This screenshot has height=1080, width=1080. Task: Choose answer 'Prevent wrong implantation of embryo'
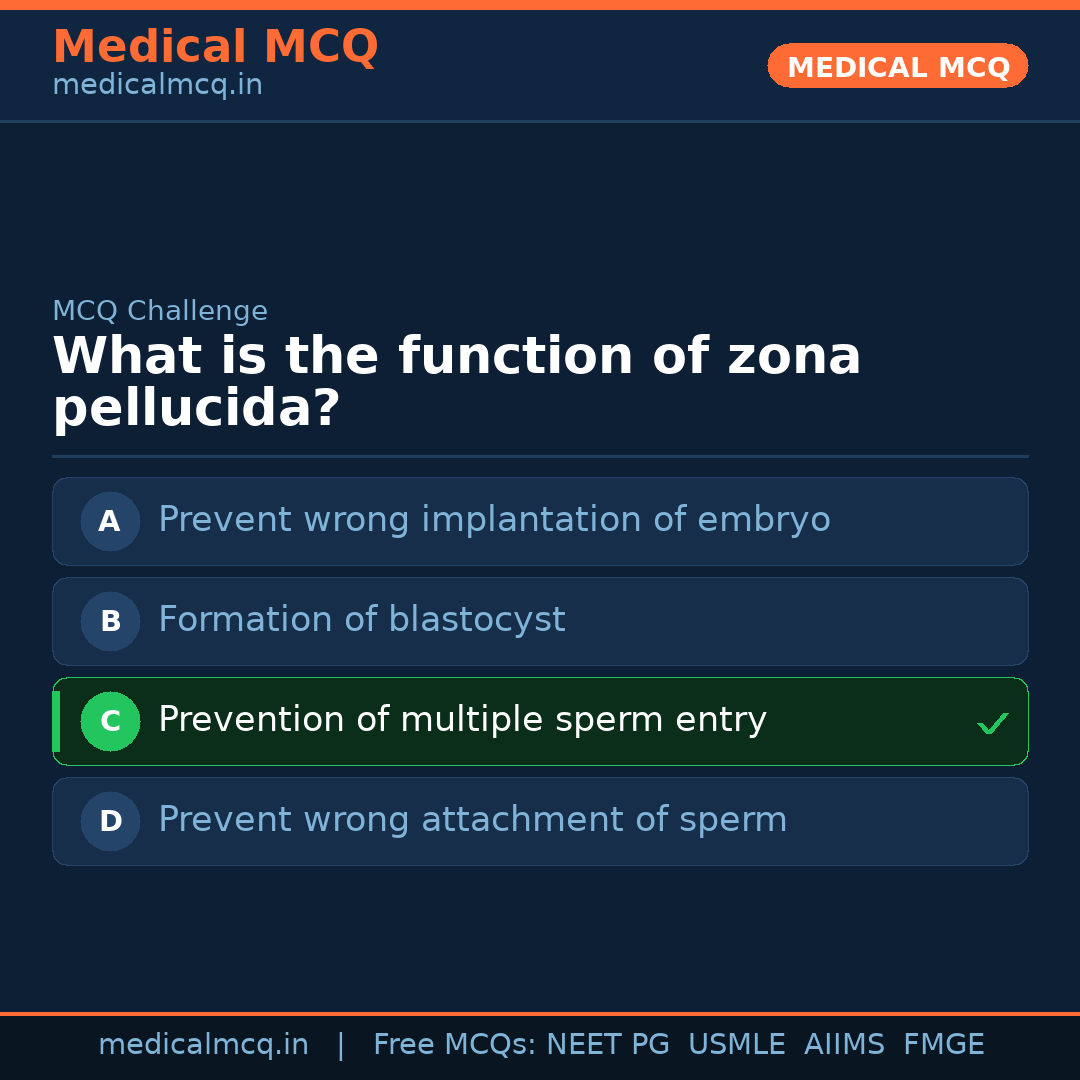(x=494, y=520)
